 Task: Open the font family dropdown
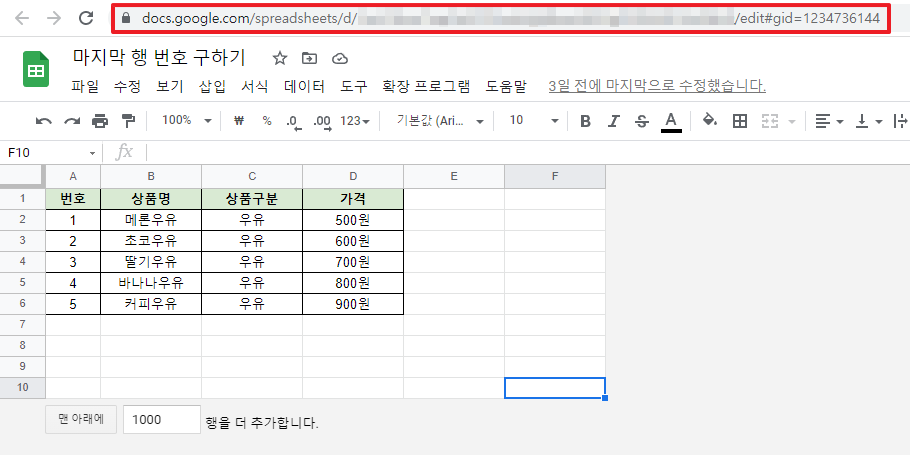pos(440,121)
